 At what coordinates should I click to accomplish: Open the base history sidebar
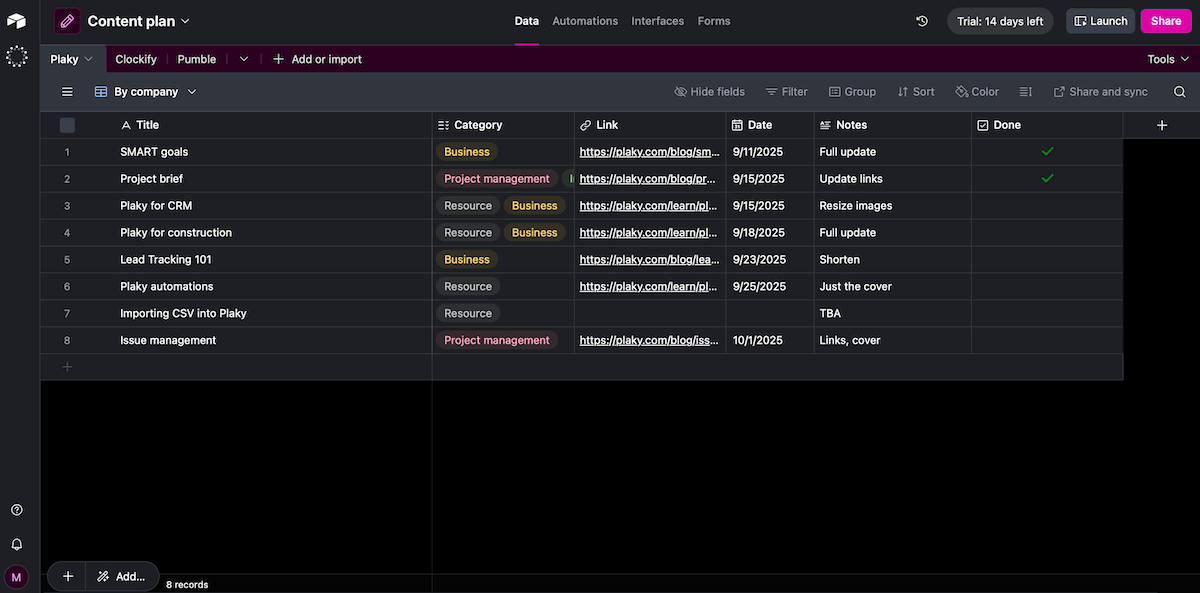(x=921, y=20)
